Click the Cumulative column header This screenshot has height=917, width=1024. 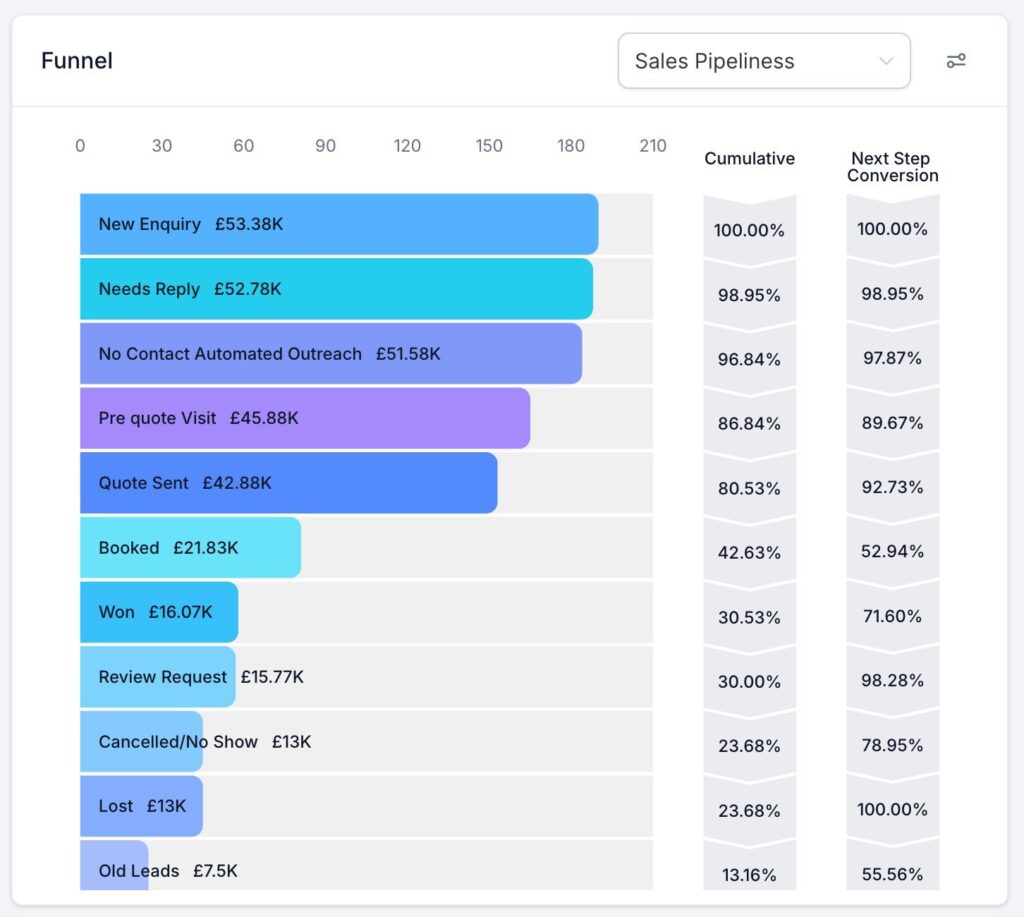749,158
